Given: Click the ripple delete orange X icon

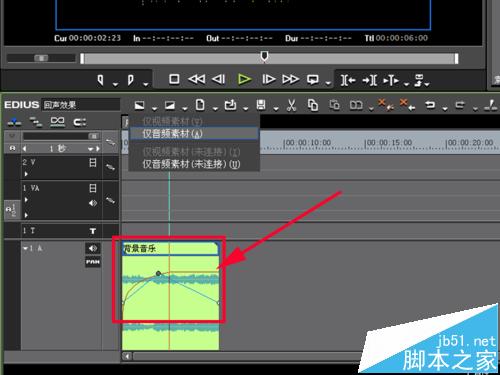Looking at the screenshot, I should [407, 104].
